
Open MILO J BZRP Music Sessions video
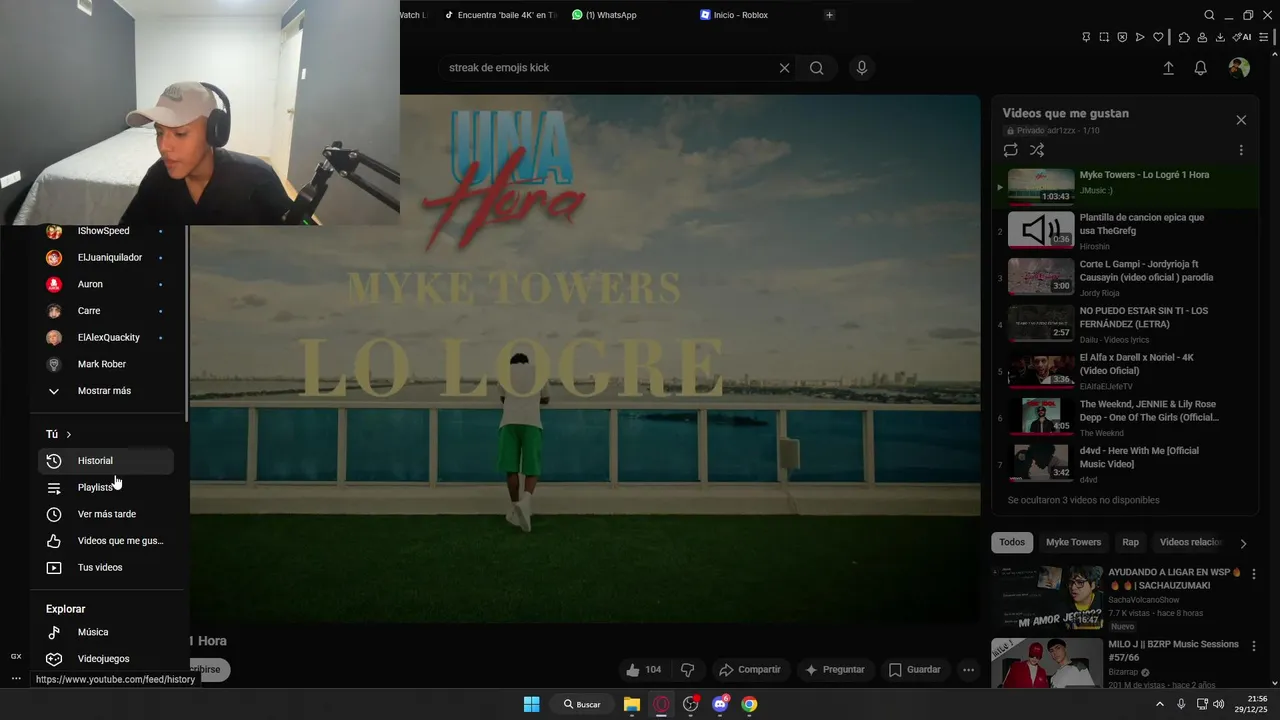tap(1118, 664)
